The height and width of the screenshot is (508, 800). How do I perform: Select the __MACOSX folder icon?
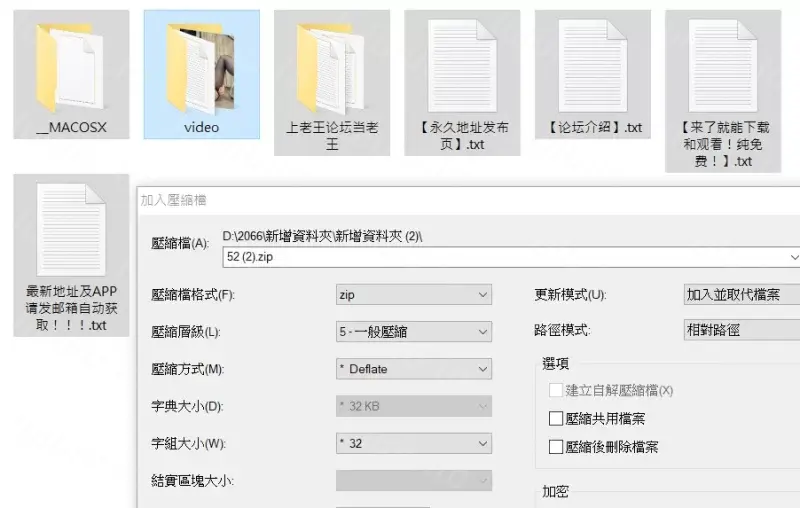coord(70,68)
